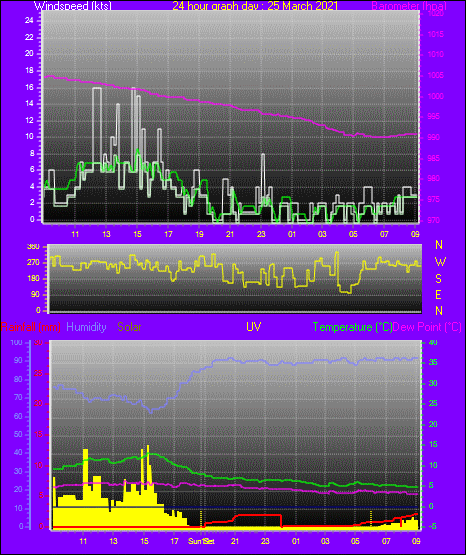This screenshot has width=466, height=555.
Task: Click the 24 knots windspeed scale value
Action: (x=29, y=21)
